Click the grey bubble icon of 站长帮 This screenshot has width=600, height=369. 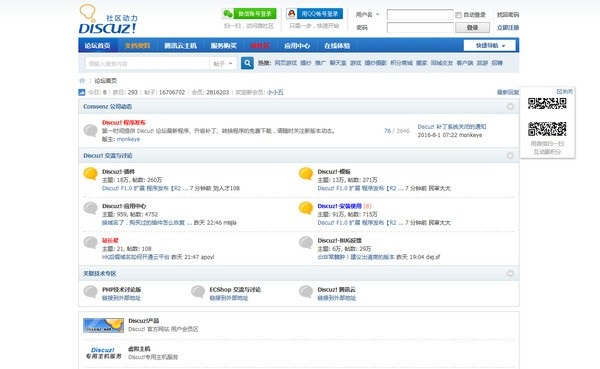[x=91, y=243]
